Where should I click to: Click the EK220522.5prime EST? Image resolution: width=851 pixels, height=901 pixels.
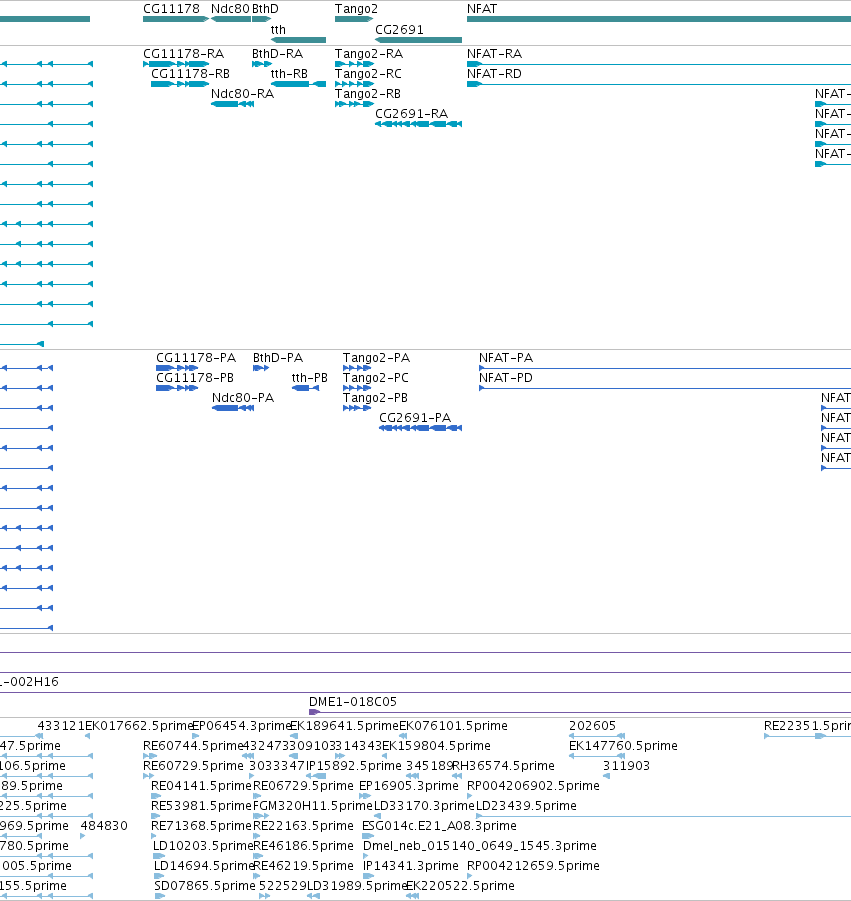(x=412, y=896)
